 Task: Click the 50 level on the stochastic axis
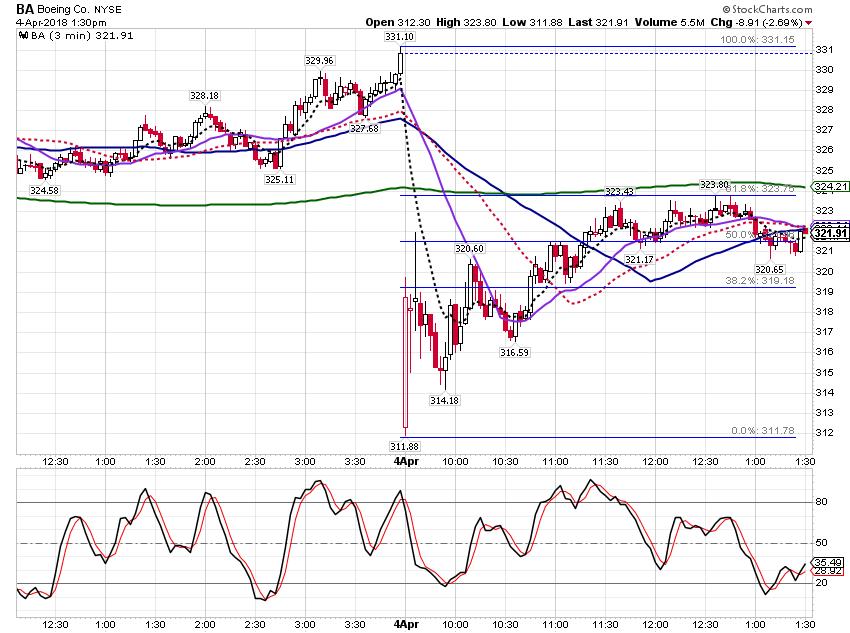(x=821, y=542)
